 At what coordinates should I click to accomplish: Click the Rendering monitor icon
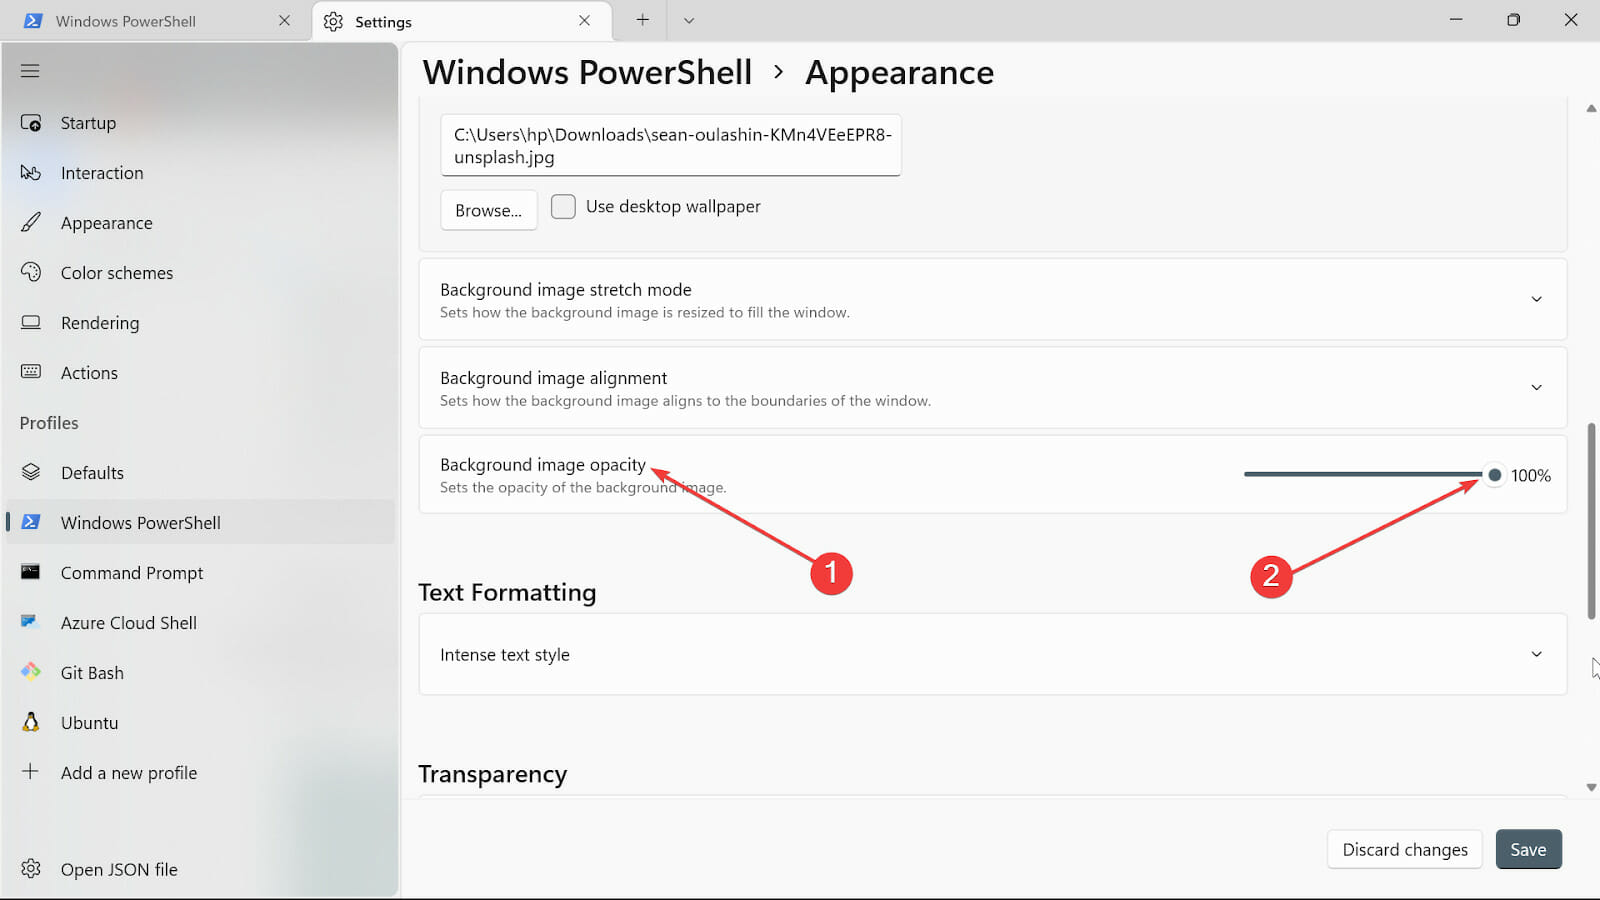click(31, 322)
